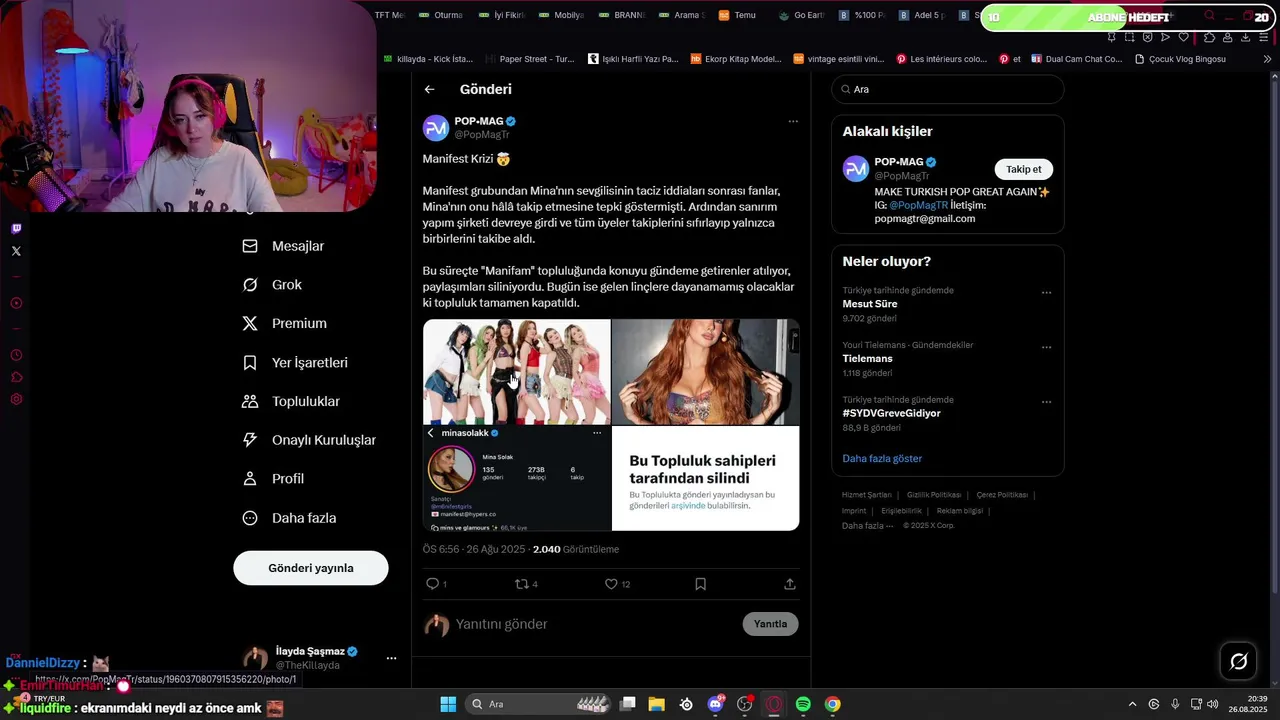The image size is (1280, 720).
Task: Expand bookmarks bar overflow chevron
Action: point(1267,59)
